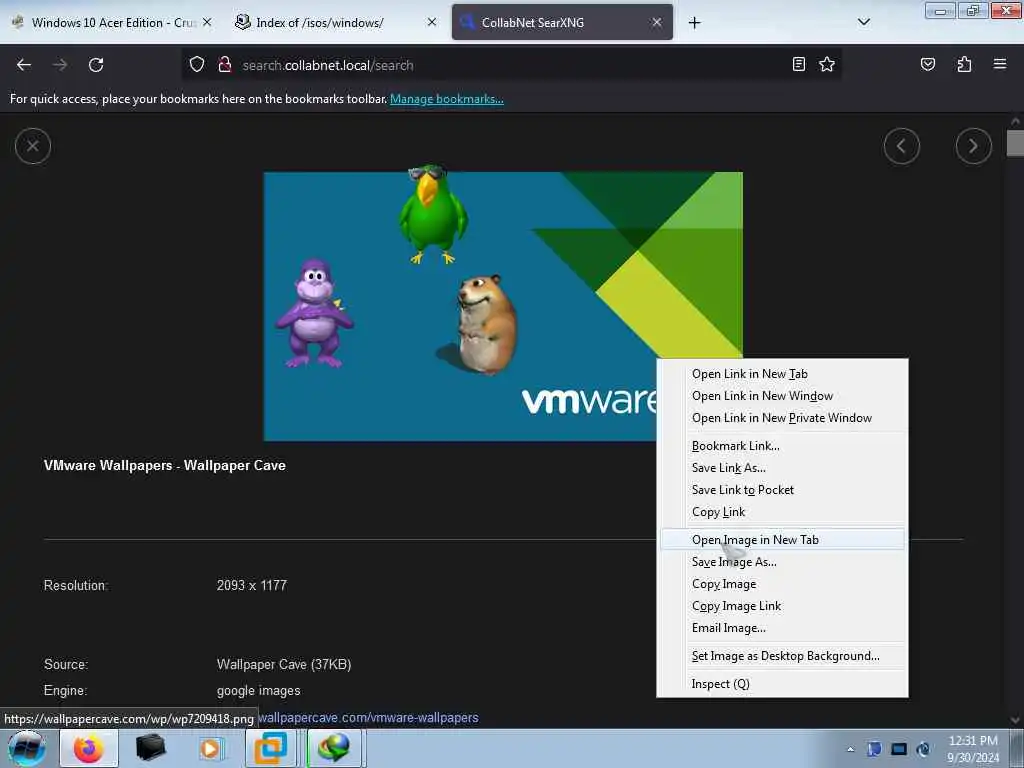Go back to the previous page

click(24, 65)
